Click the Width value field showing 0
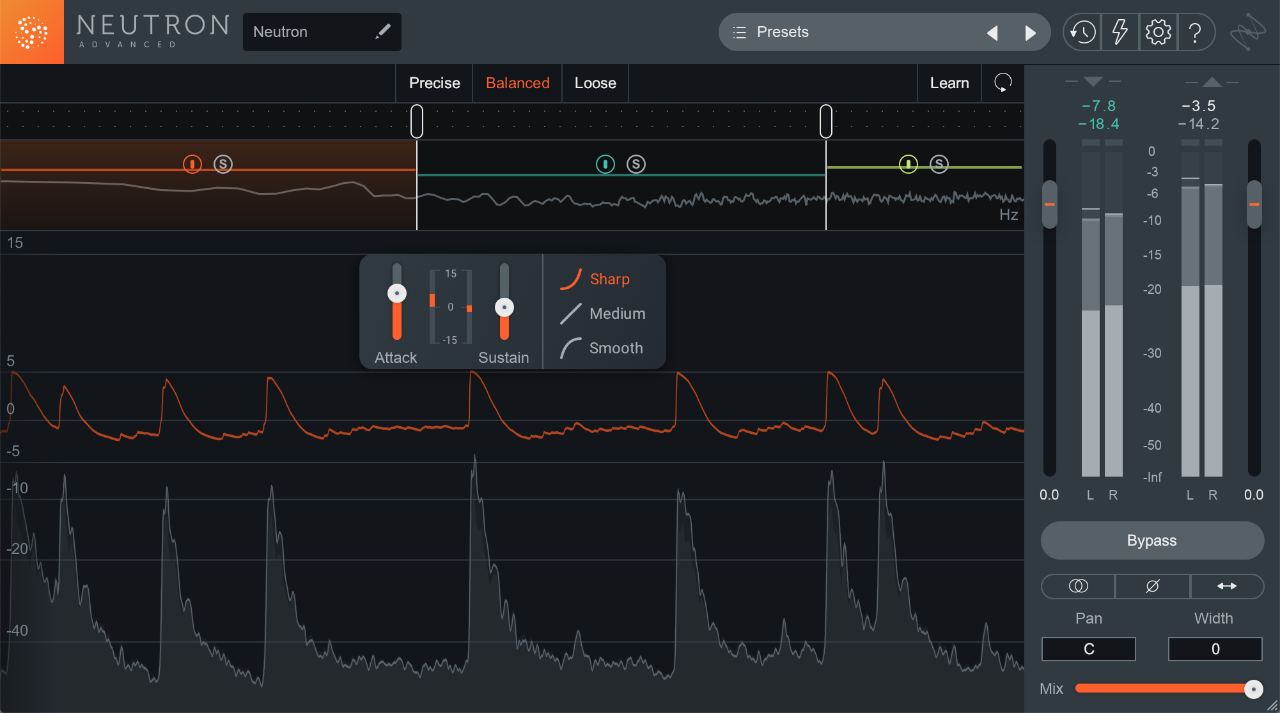The image size is (1280, 713). [1215, 649]
